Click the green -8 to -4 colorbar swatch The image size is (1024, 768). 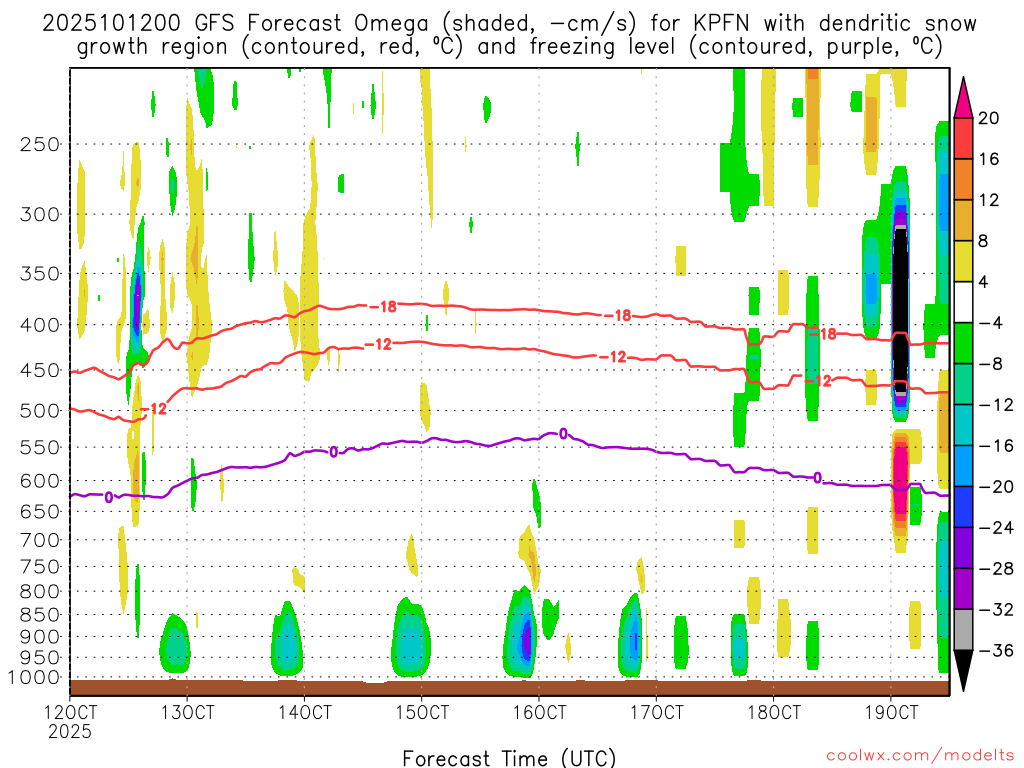[963, 343]
